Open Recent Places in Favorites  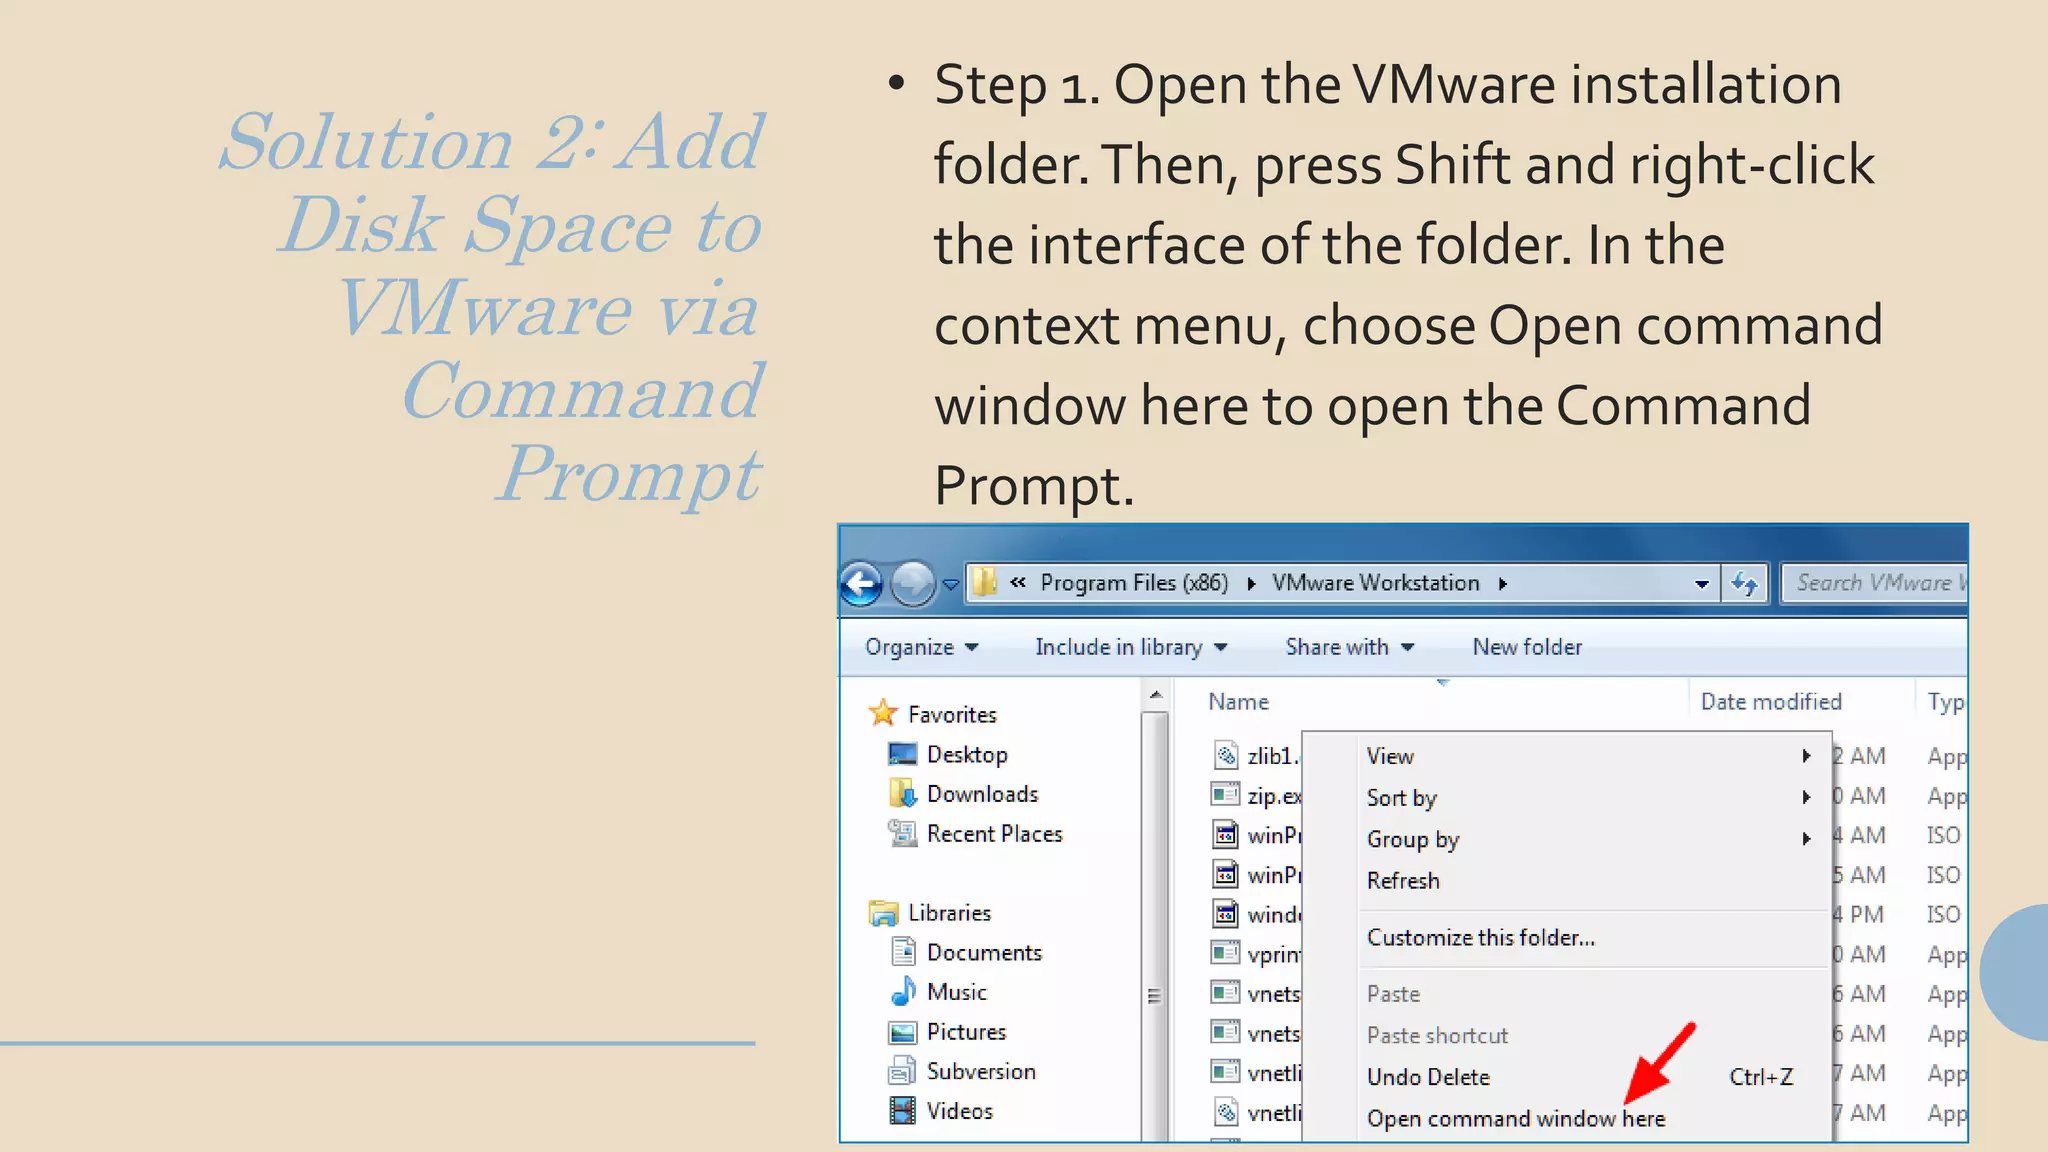(994, 834)
